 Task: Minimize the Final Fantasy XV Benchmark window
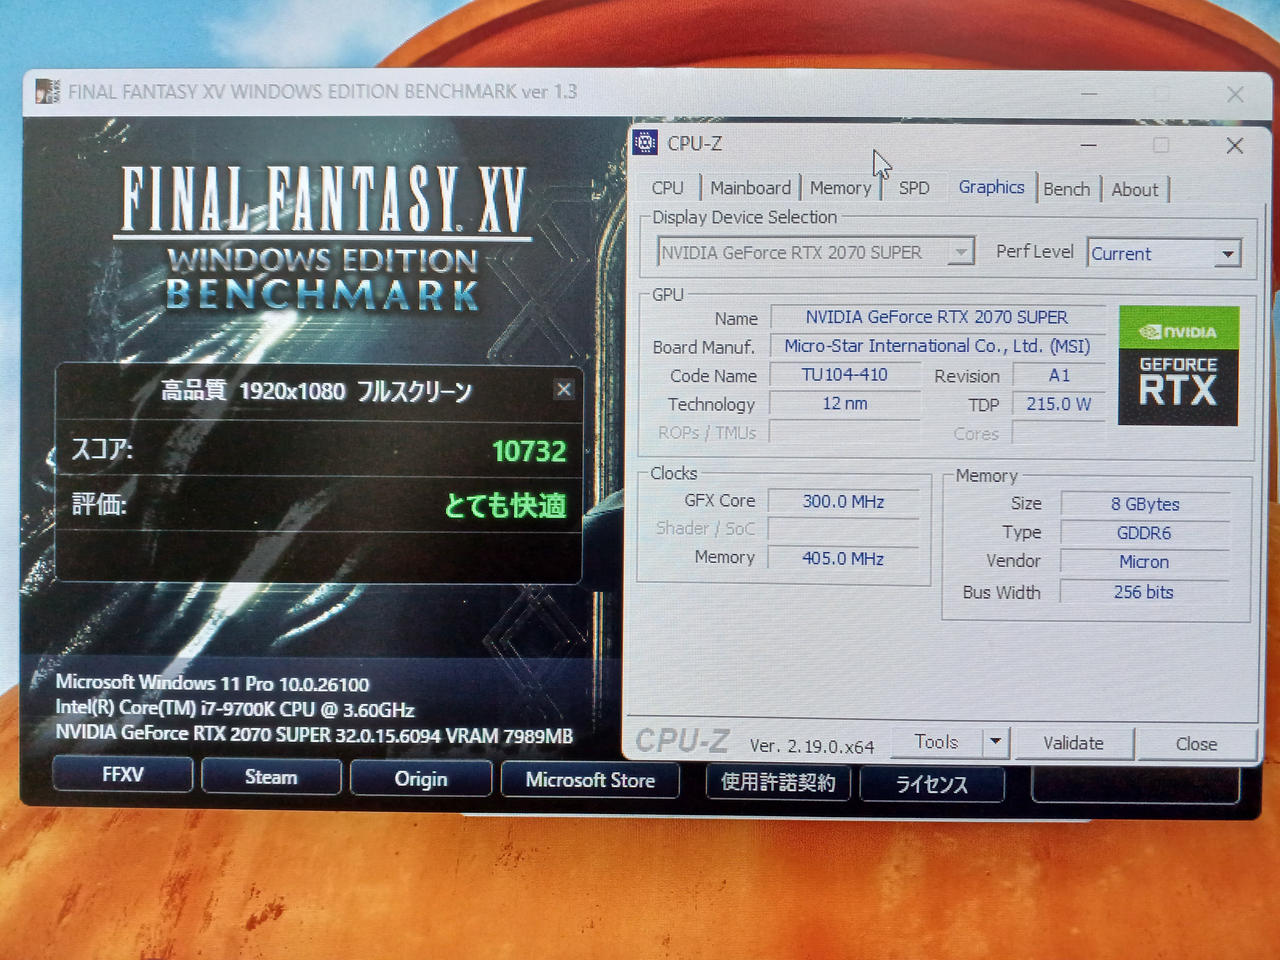point(1089,93)
